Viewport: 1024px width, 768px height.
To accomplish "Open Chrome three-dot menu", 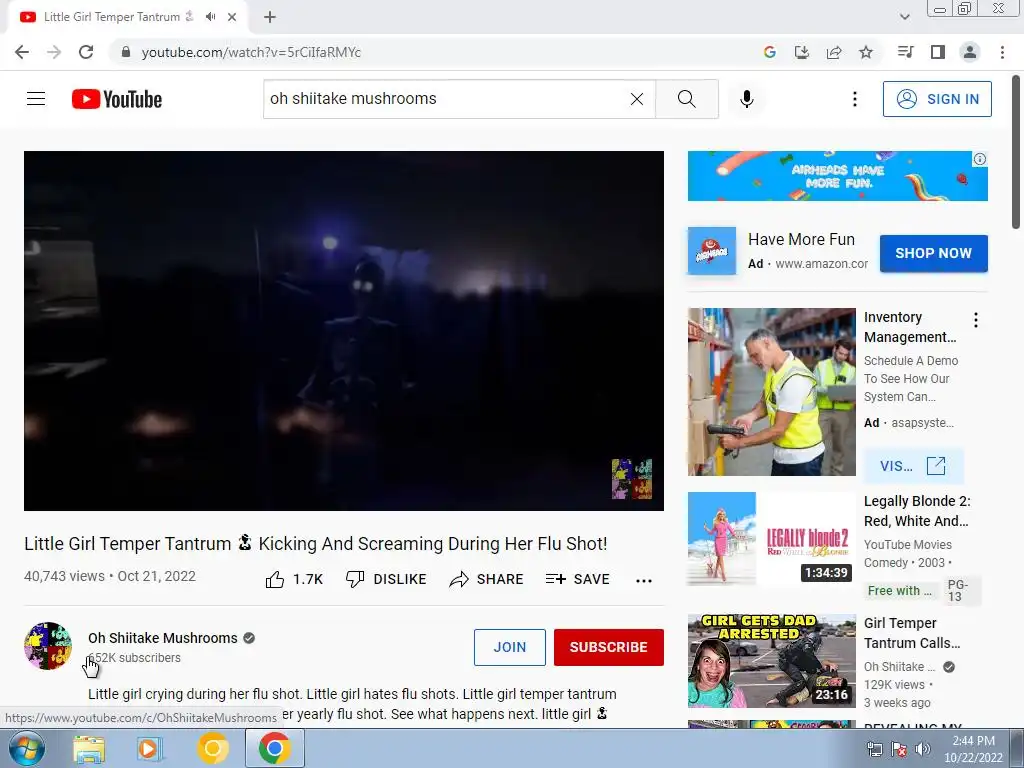I will [x=1002, y=52].
